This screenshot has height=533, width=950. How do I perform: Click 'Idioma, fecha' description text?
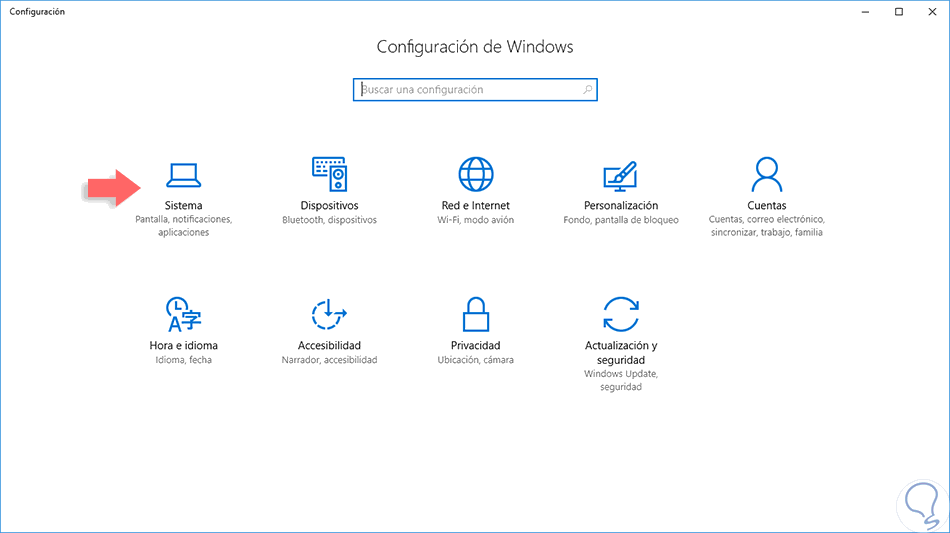[x=184, y=360]
